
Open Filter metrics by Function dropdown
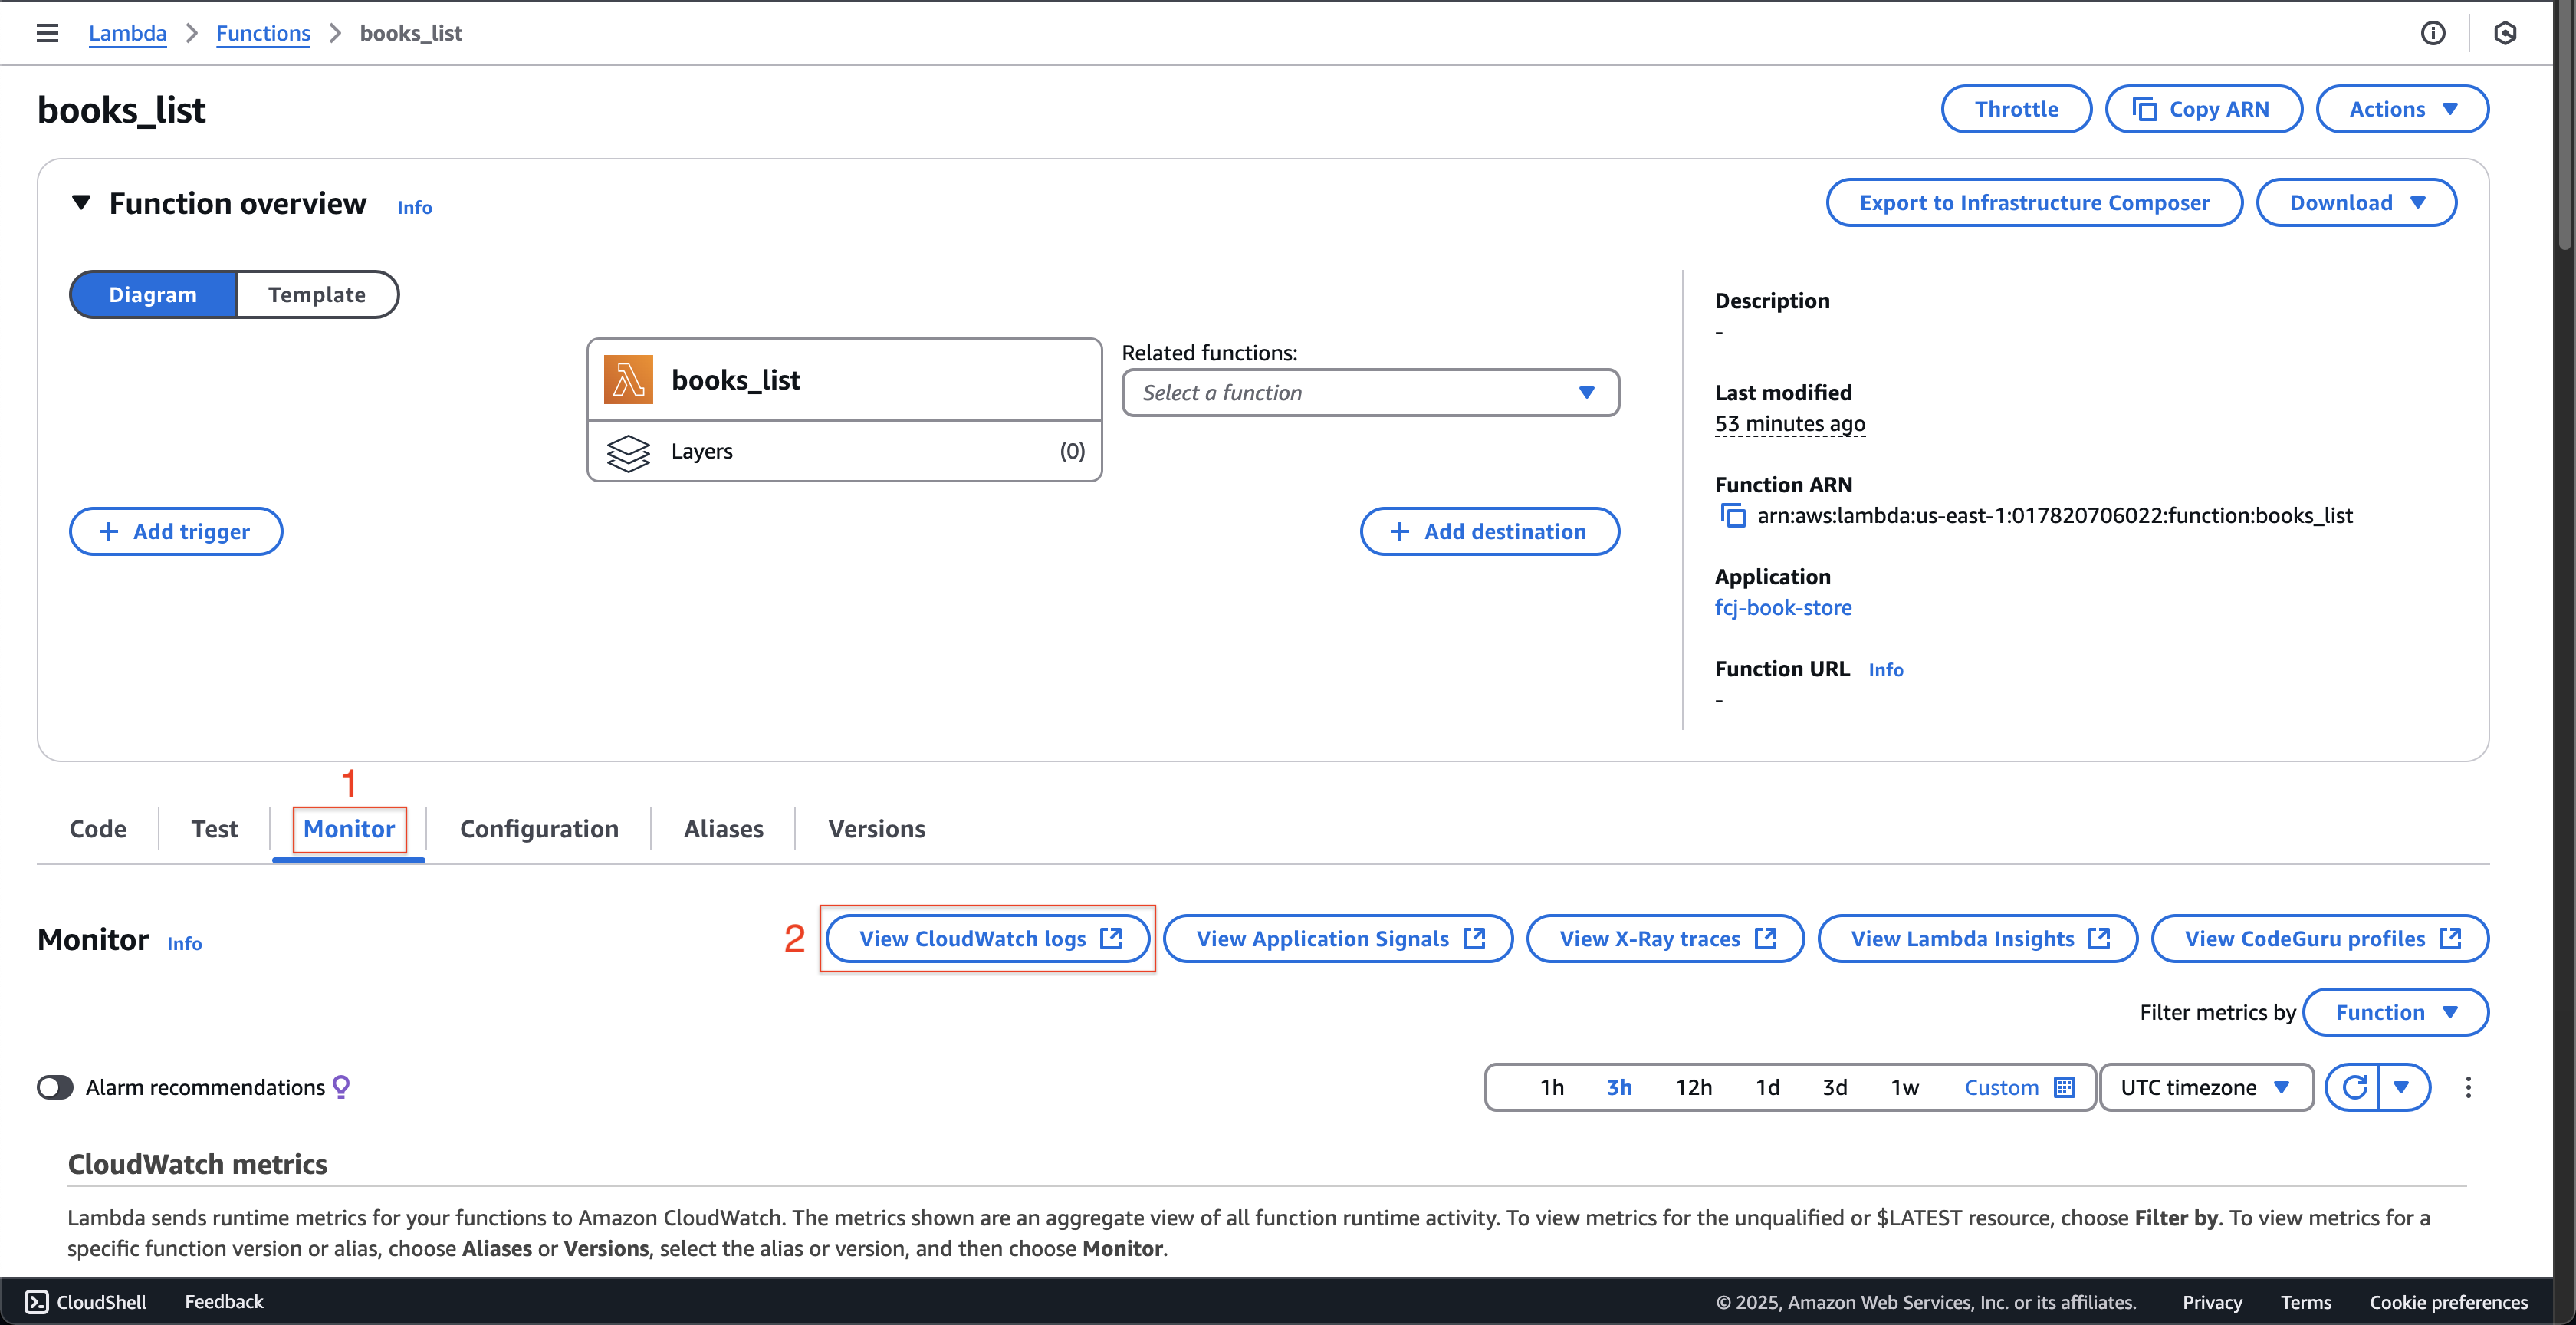tap(2395, 1012)
